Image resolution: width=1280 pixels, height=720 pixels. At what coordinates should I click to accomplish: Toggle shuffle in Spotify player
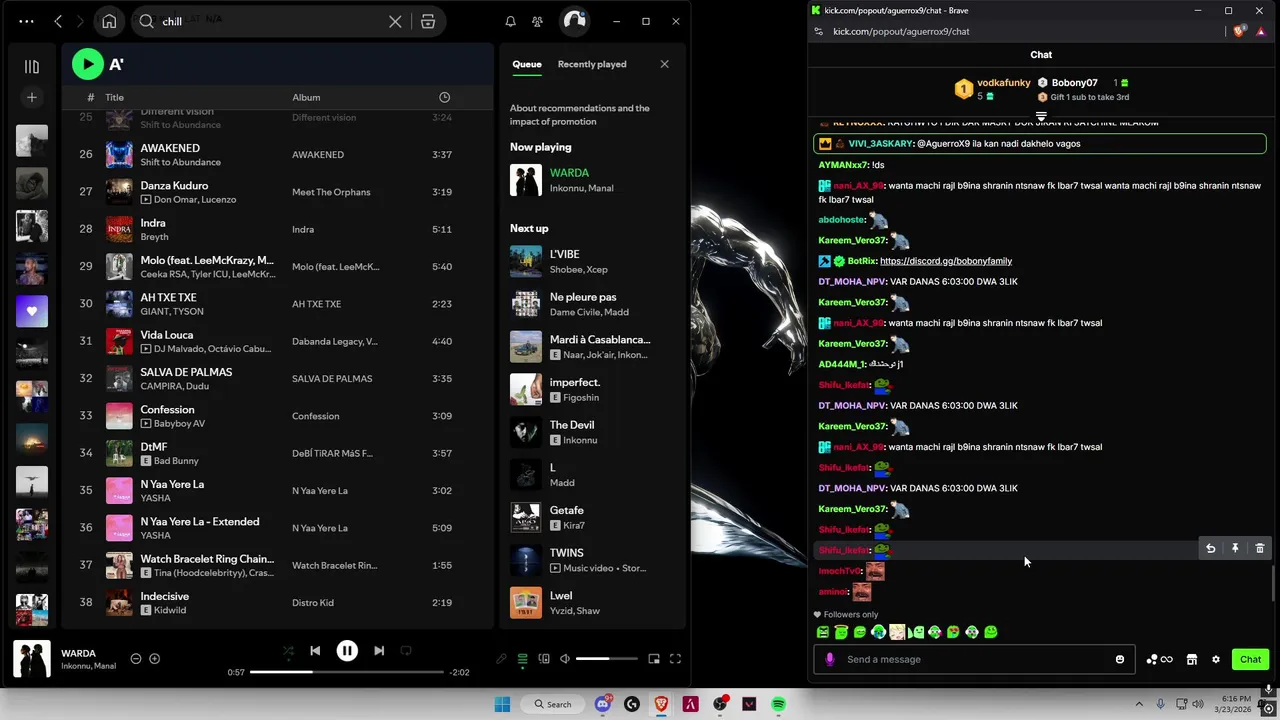coord(288,651)
